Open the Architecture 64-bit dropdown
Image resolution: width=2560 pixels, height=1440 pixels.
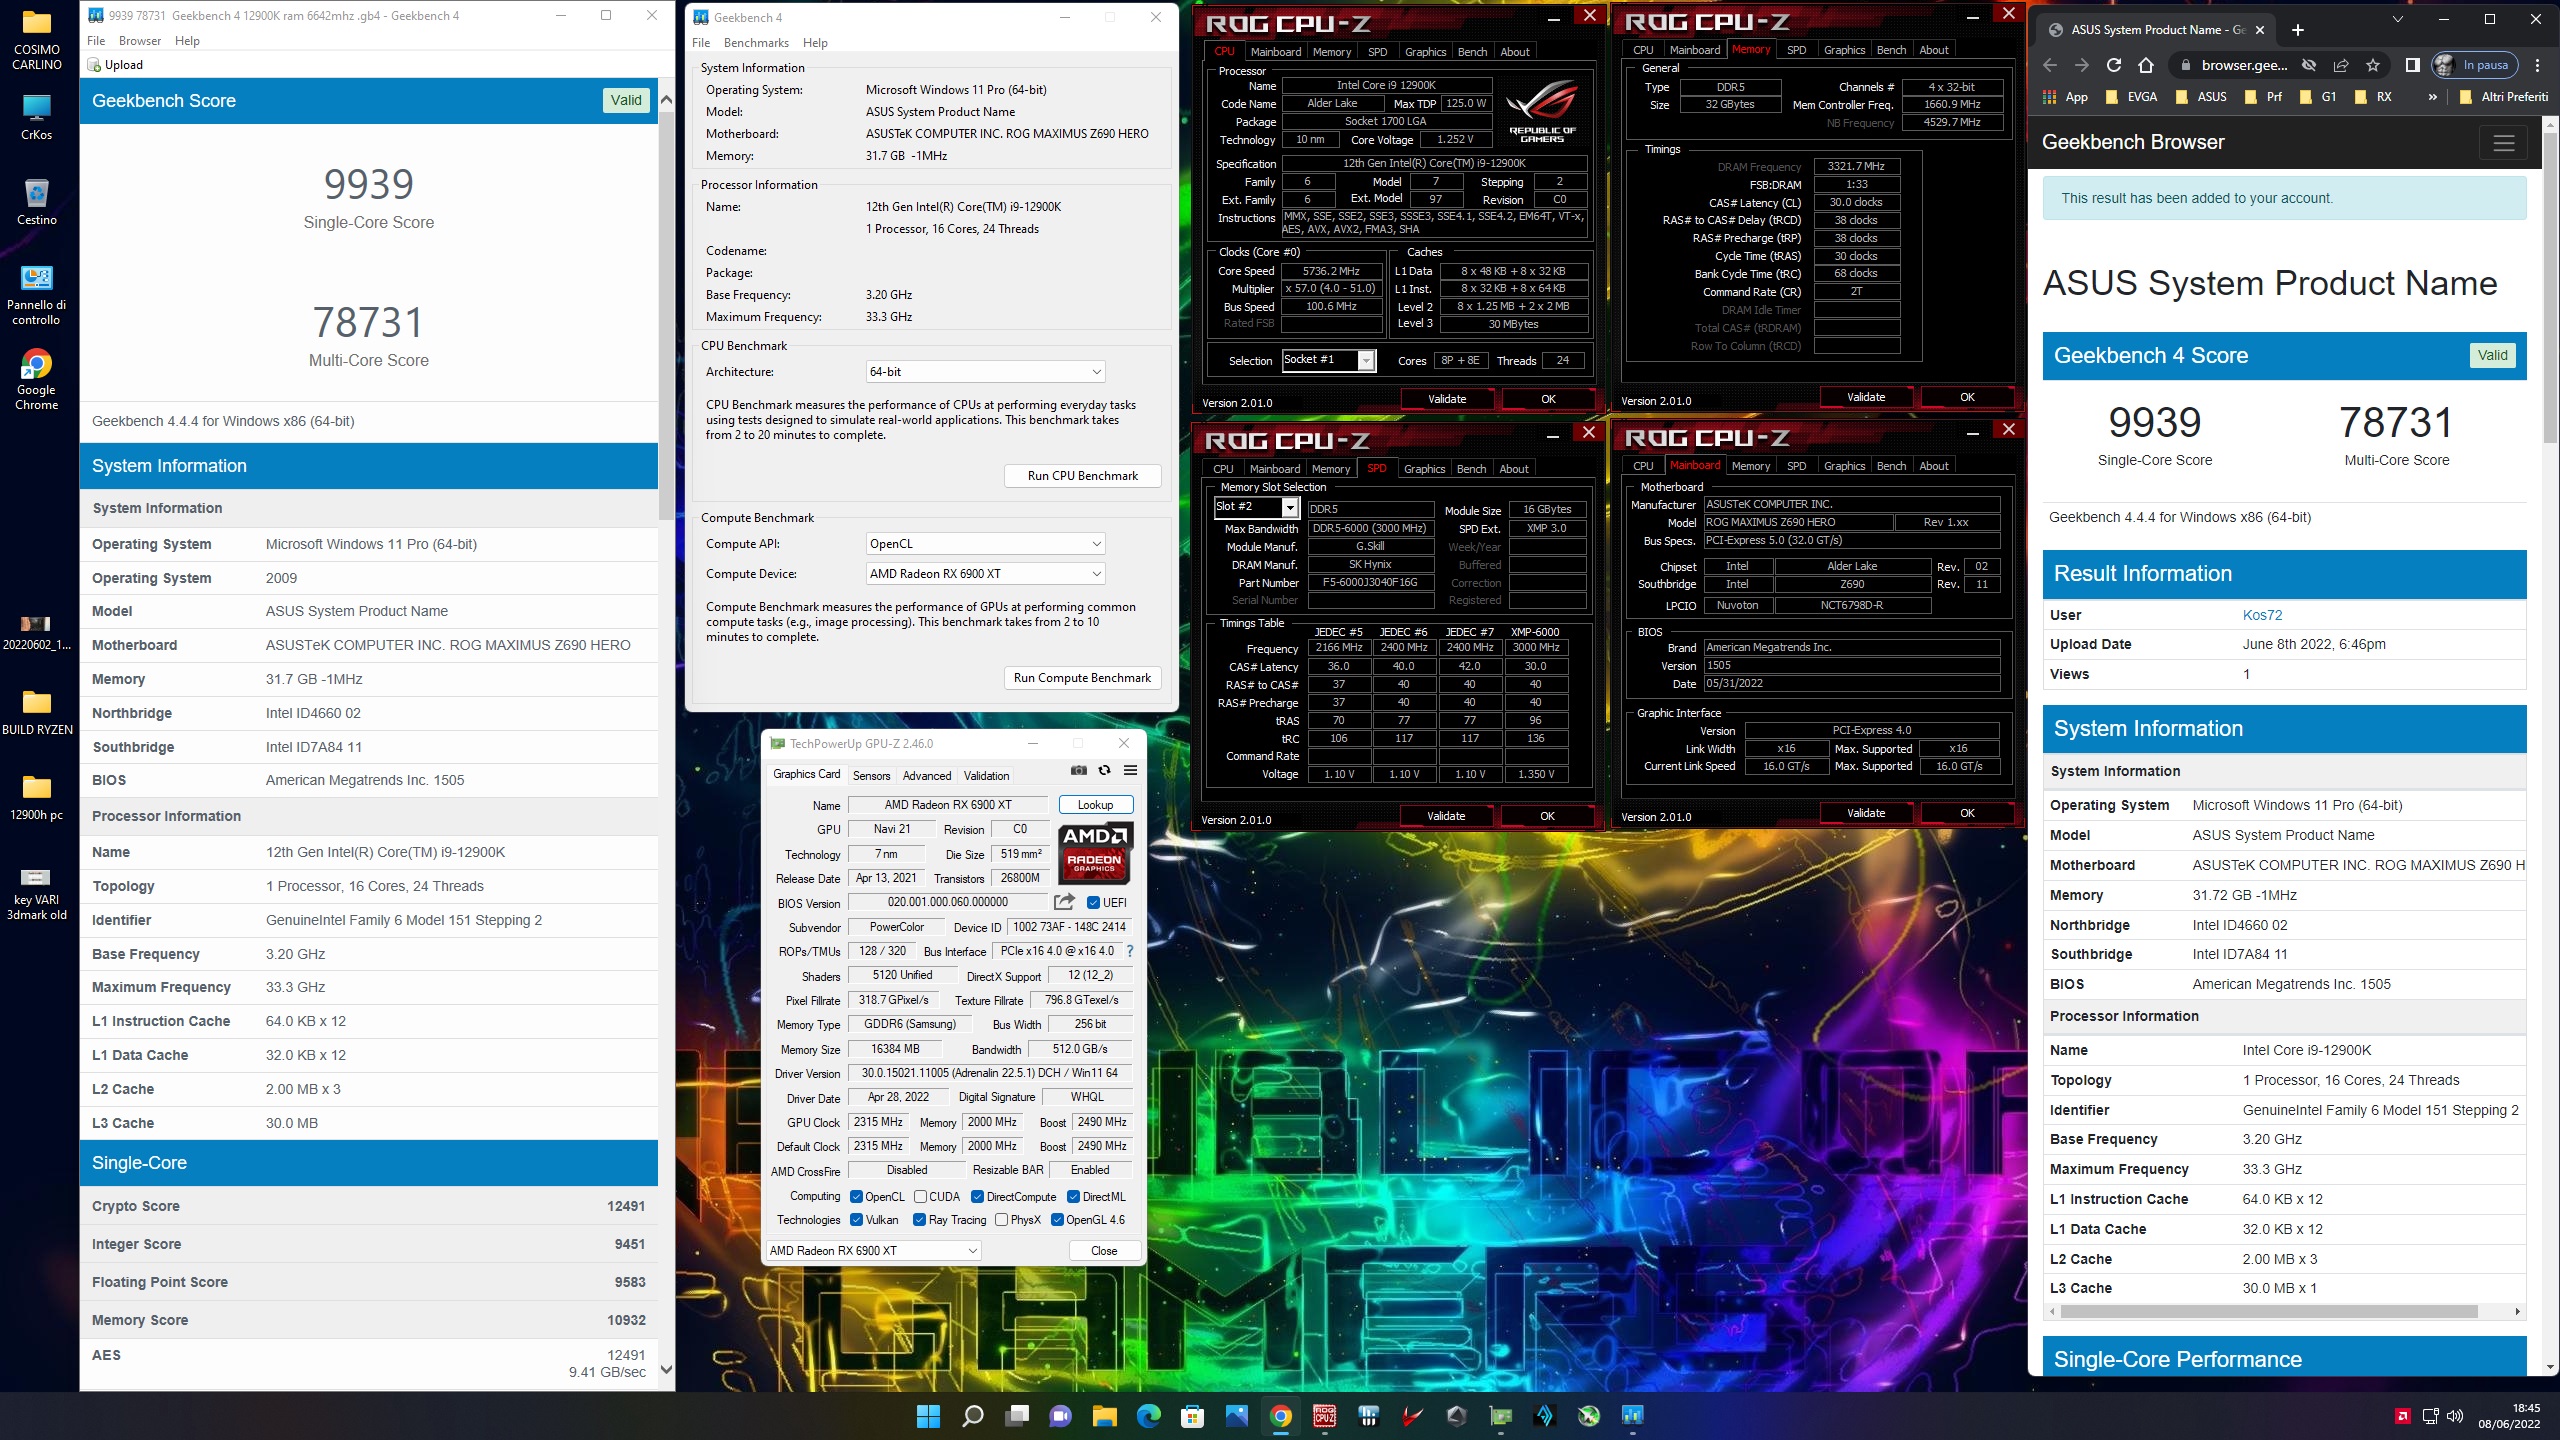coord(985,372)
